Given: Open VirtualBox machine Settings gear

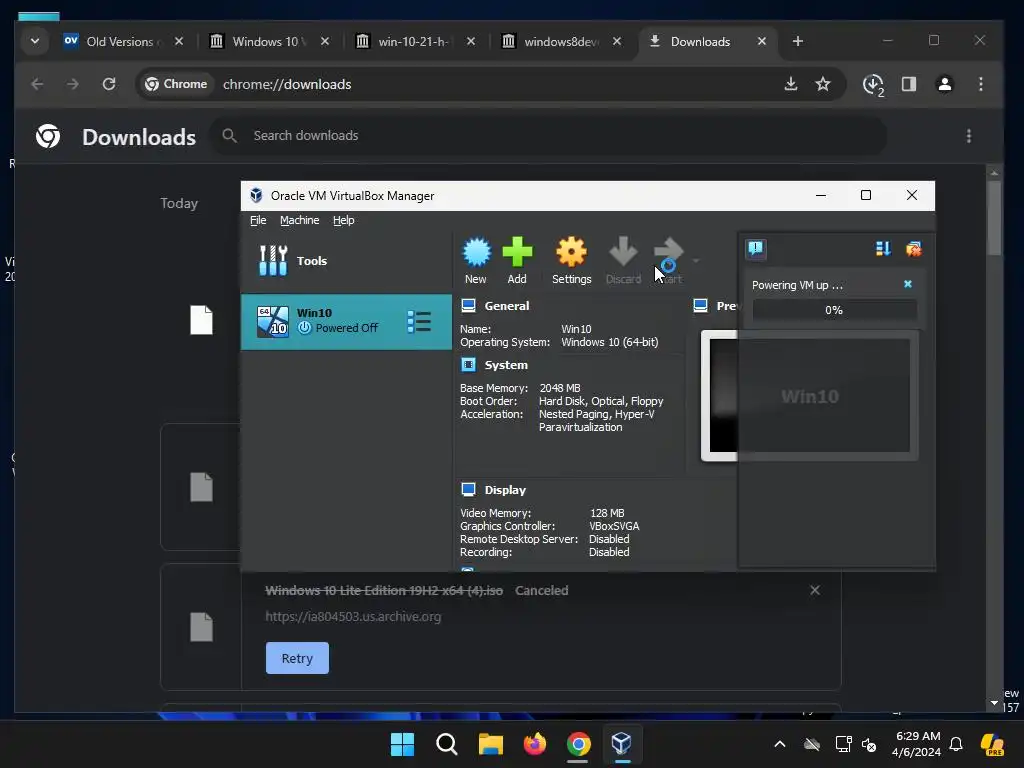Looking at the screenshot, I should [x=571, y=261].
